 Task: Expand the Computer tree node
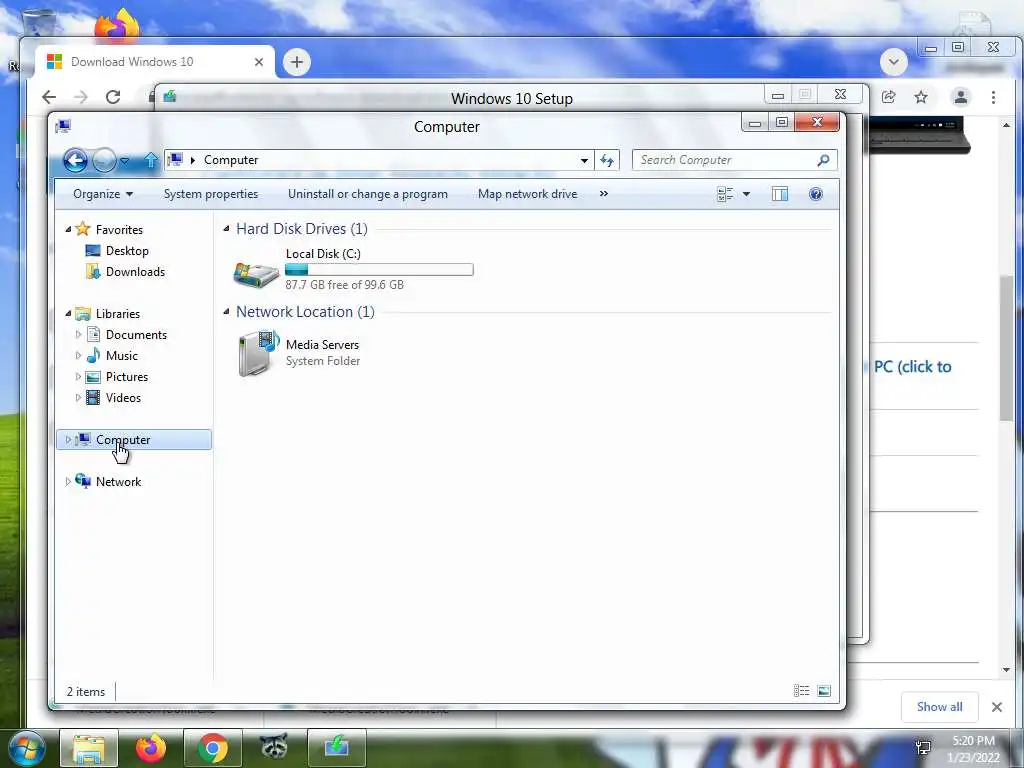tap(68, 440)
